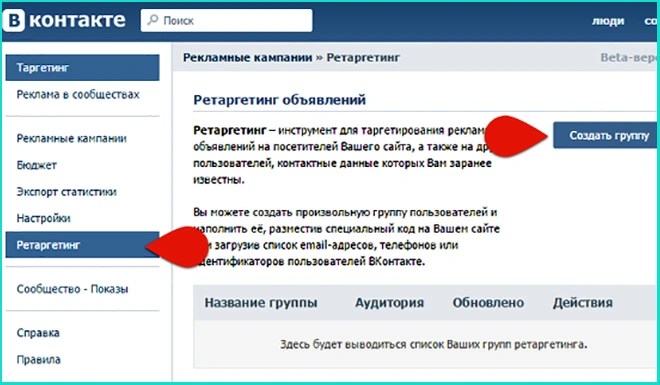Open the люди header link
660x385 pixels.
tap(608, 21)
